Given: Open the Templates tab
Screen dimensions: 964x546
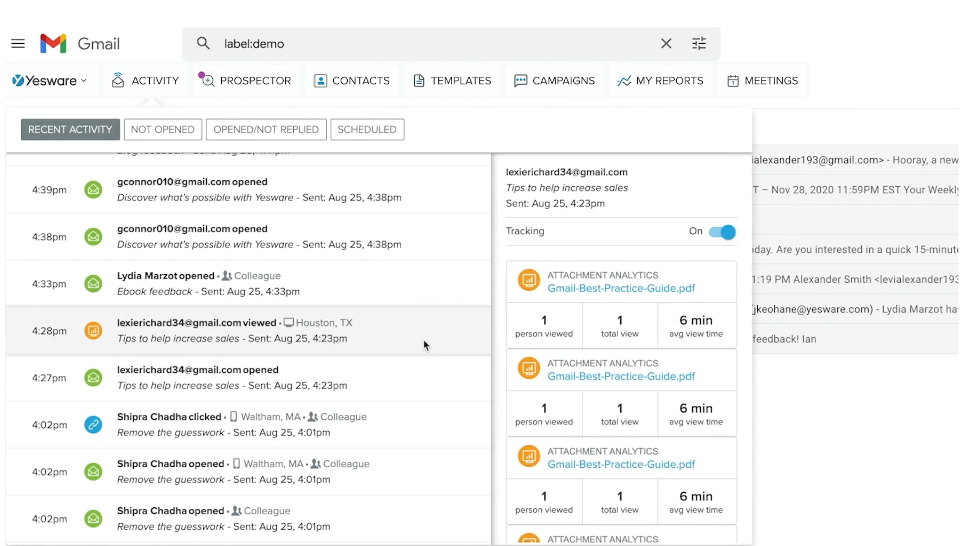Looking at the screenshot, I should click(452, 81).
